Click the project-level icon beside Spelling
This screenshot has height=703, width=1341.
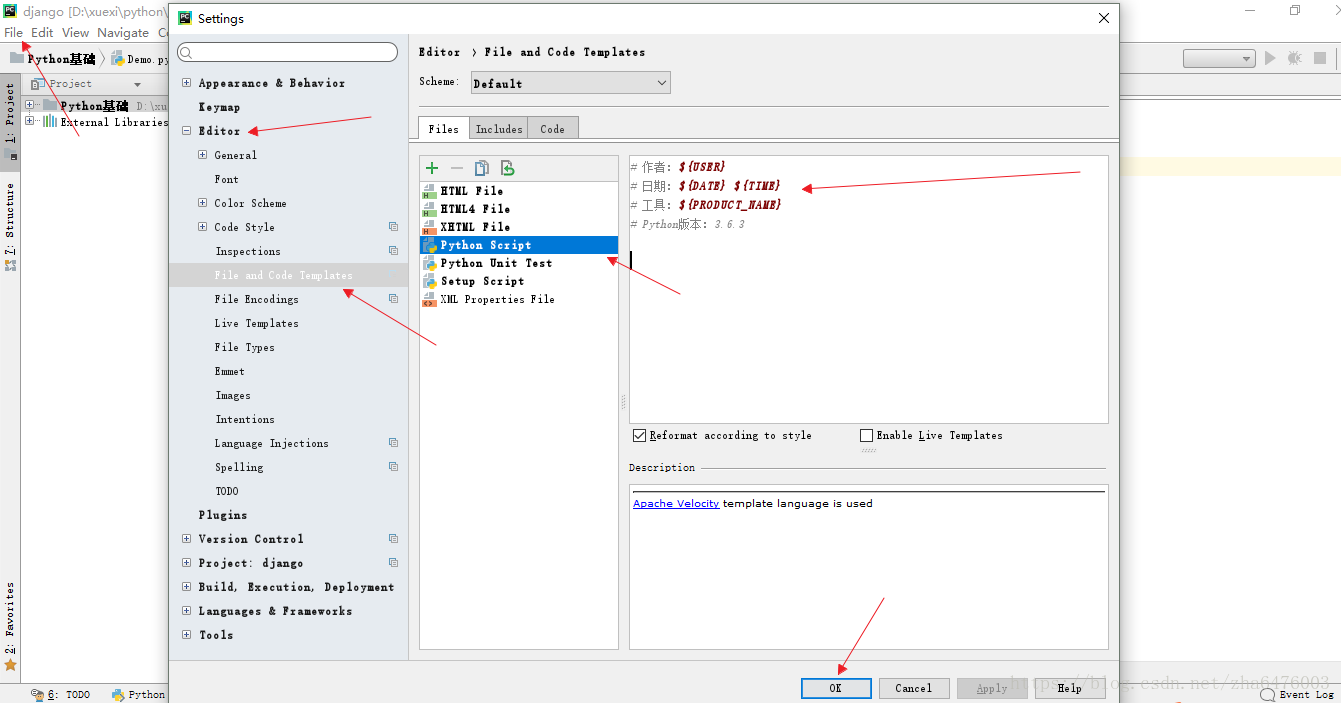click(x=393, y=467)
